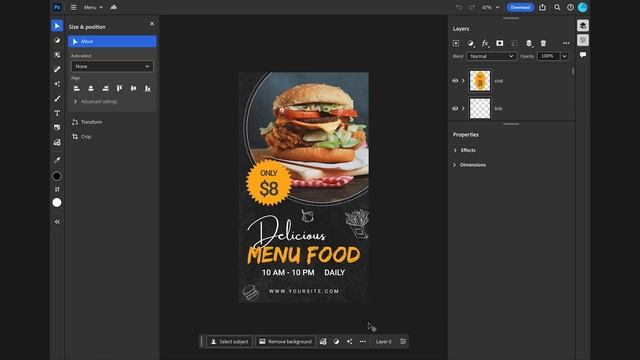Select the Place image tool in toolbar
Image resolution: width=640 pixels, height=360 pixels.
coord(57,142)
